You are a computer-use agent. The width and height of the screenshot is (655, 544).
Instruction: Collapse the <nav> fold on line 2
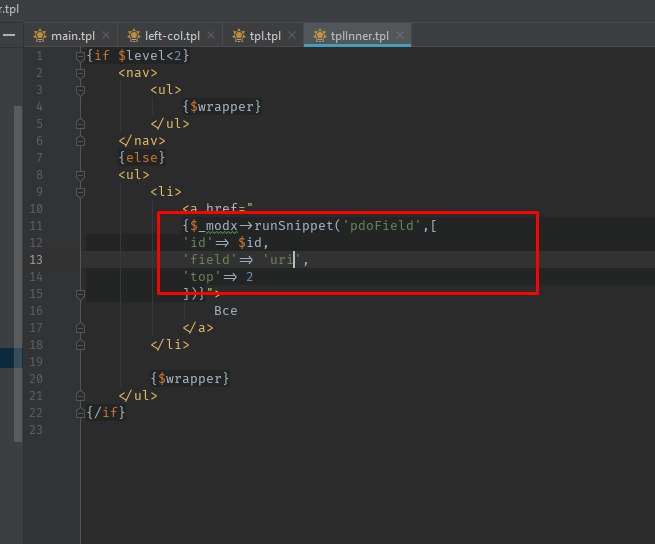[80, 73]
